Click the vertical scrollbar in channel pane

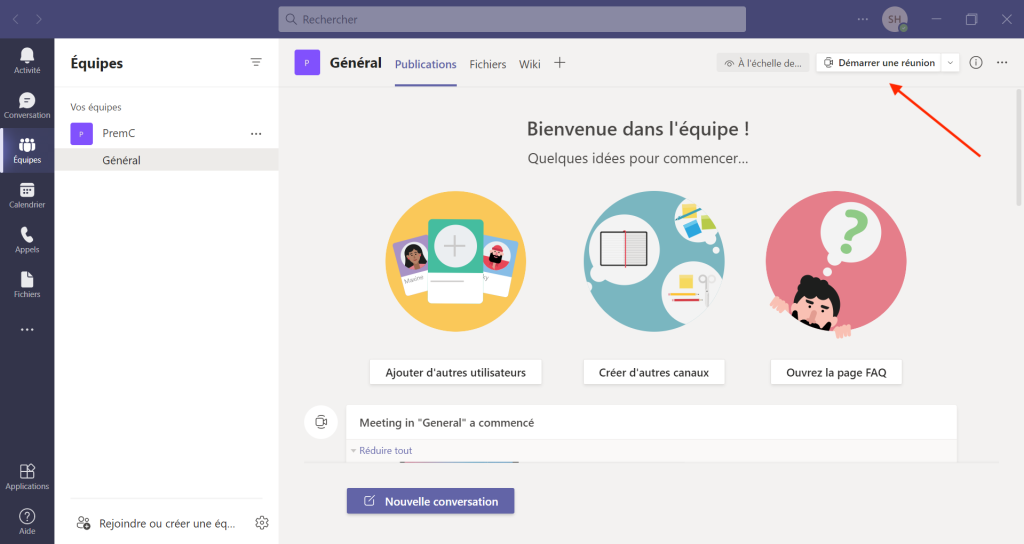[x=1019, y=148]
